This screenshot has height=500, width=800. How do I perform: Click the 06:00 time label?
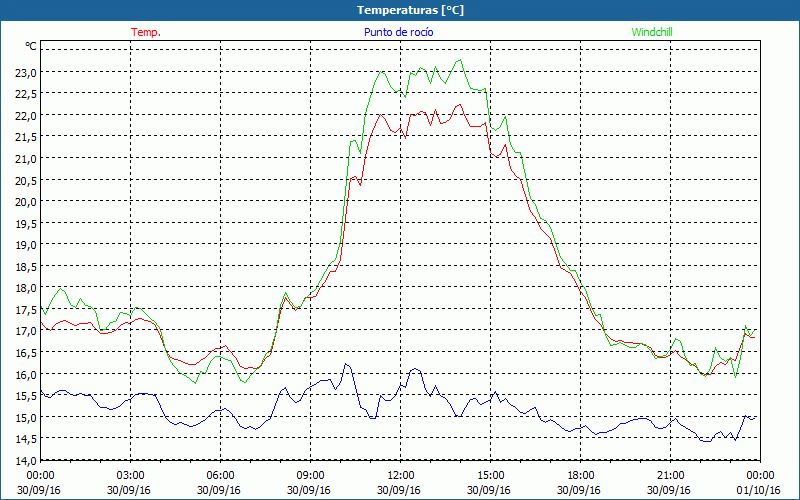coord(220,475)
